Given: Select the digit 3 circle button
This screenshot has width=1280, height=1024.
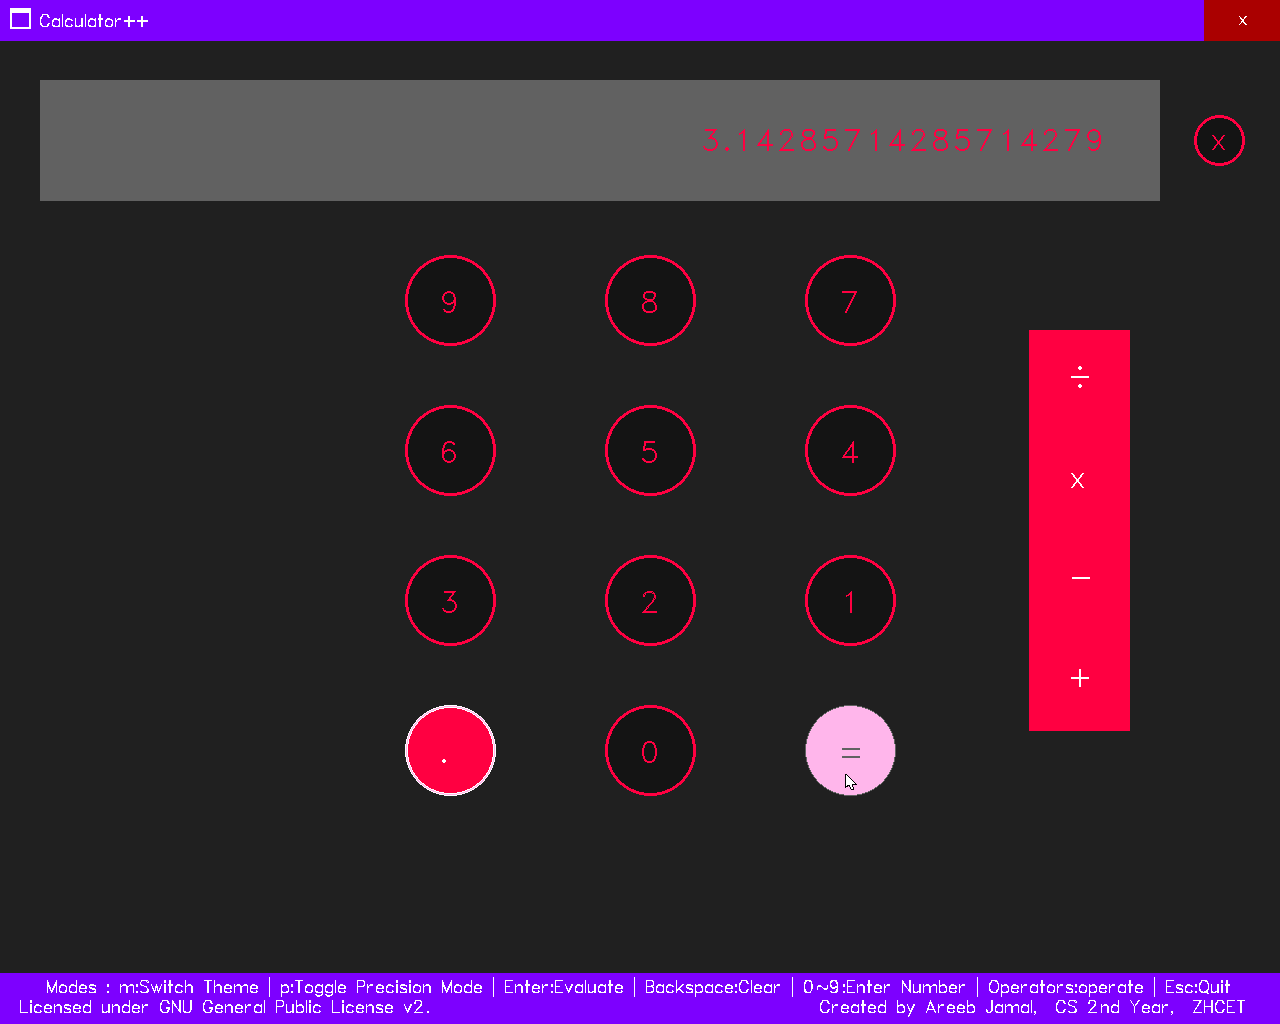Looking at the screenshot, I should (450, 601).
